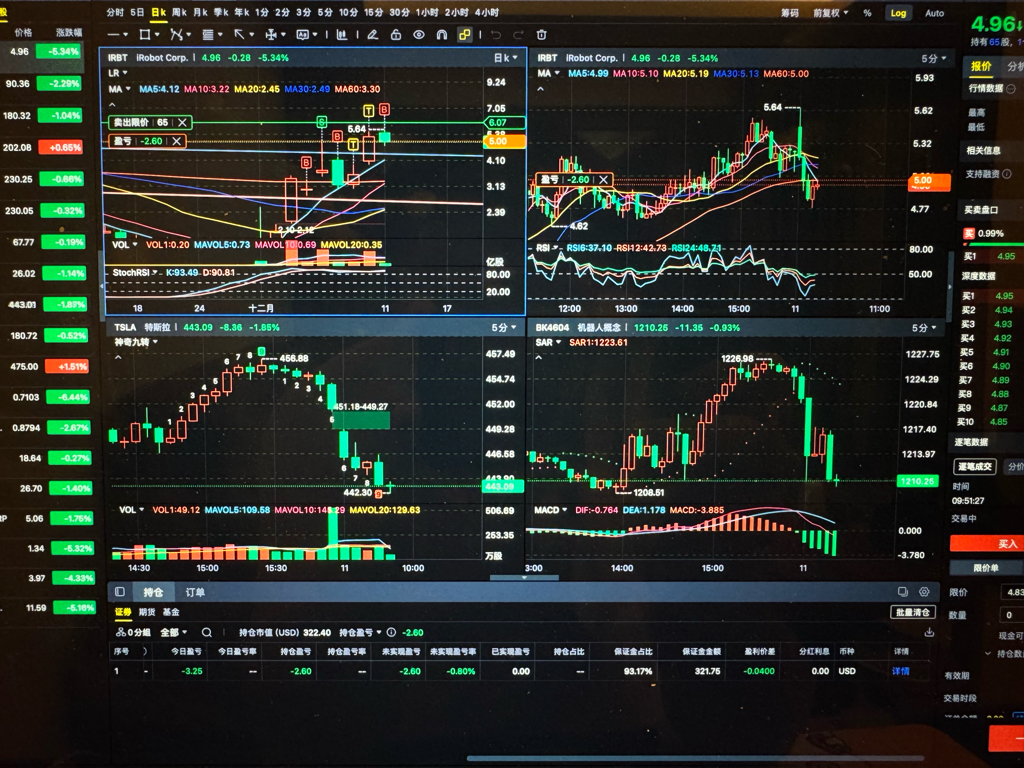
Task: Pop out the positions panel window icon
Action: click(x=903, y=592)
